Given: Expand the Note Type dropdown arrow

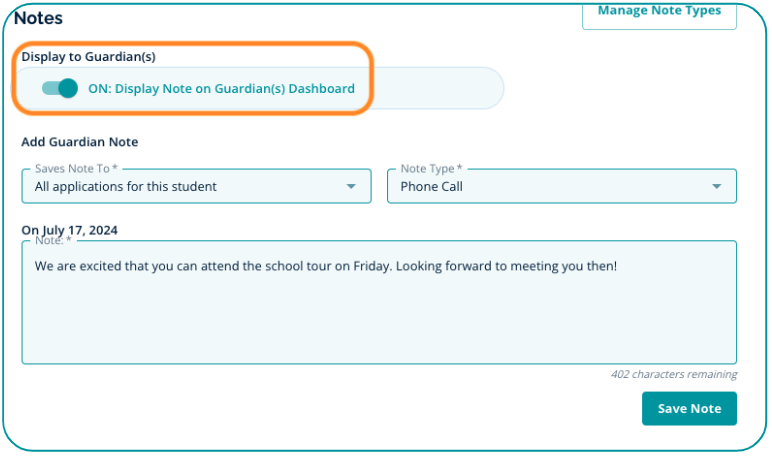Looking at the screenshot, I should 716,186.
